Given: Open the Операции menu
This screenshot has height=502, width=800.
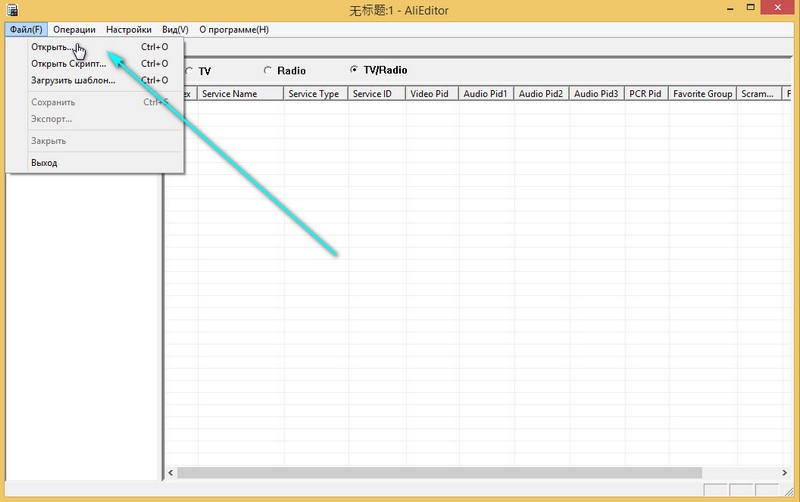Looking at the screenshot, I should point(74,30).
